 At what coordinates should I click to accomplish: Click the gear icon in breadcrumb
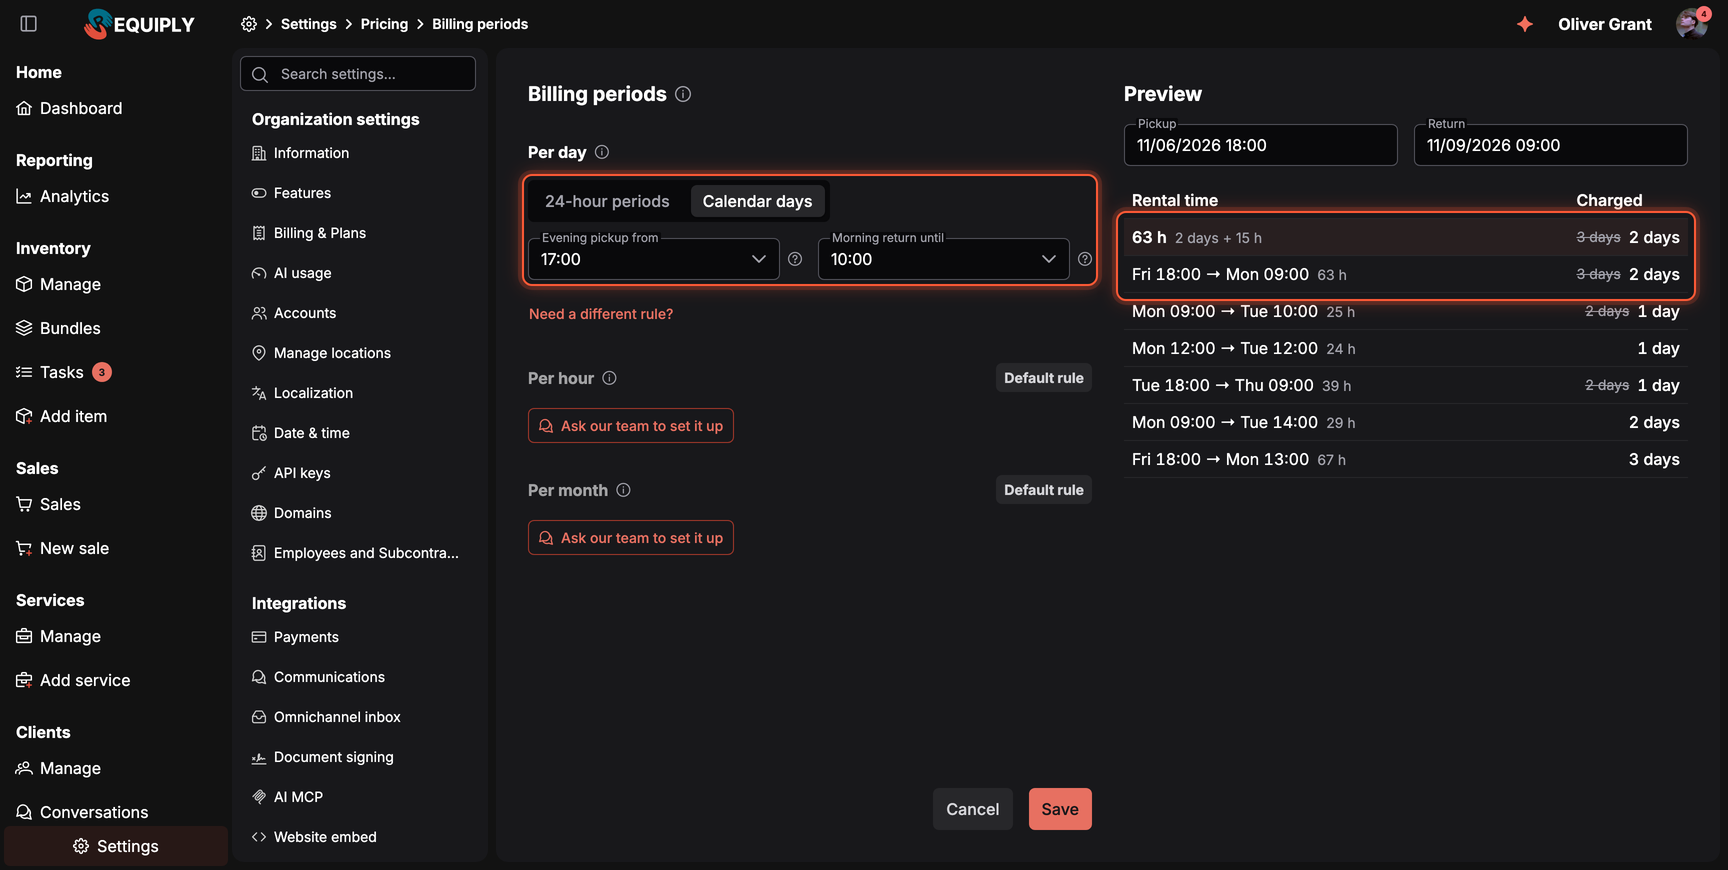[249, 24]
